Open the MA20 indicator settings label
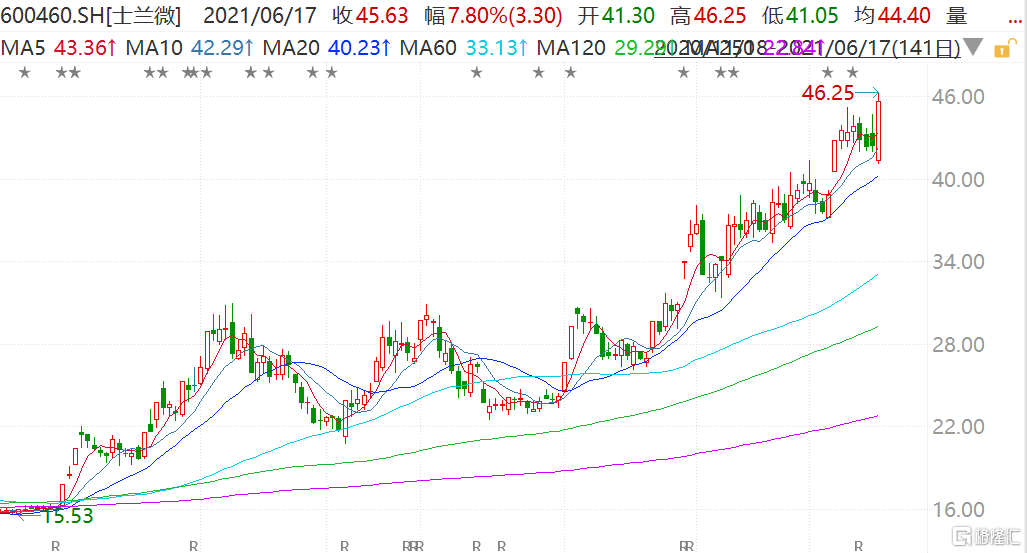Viewport: 1027px width, 553px height. pos(327,48)
